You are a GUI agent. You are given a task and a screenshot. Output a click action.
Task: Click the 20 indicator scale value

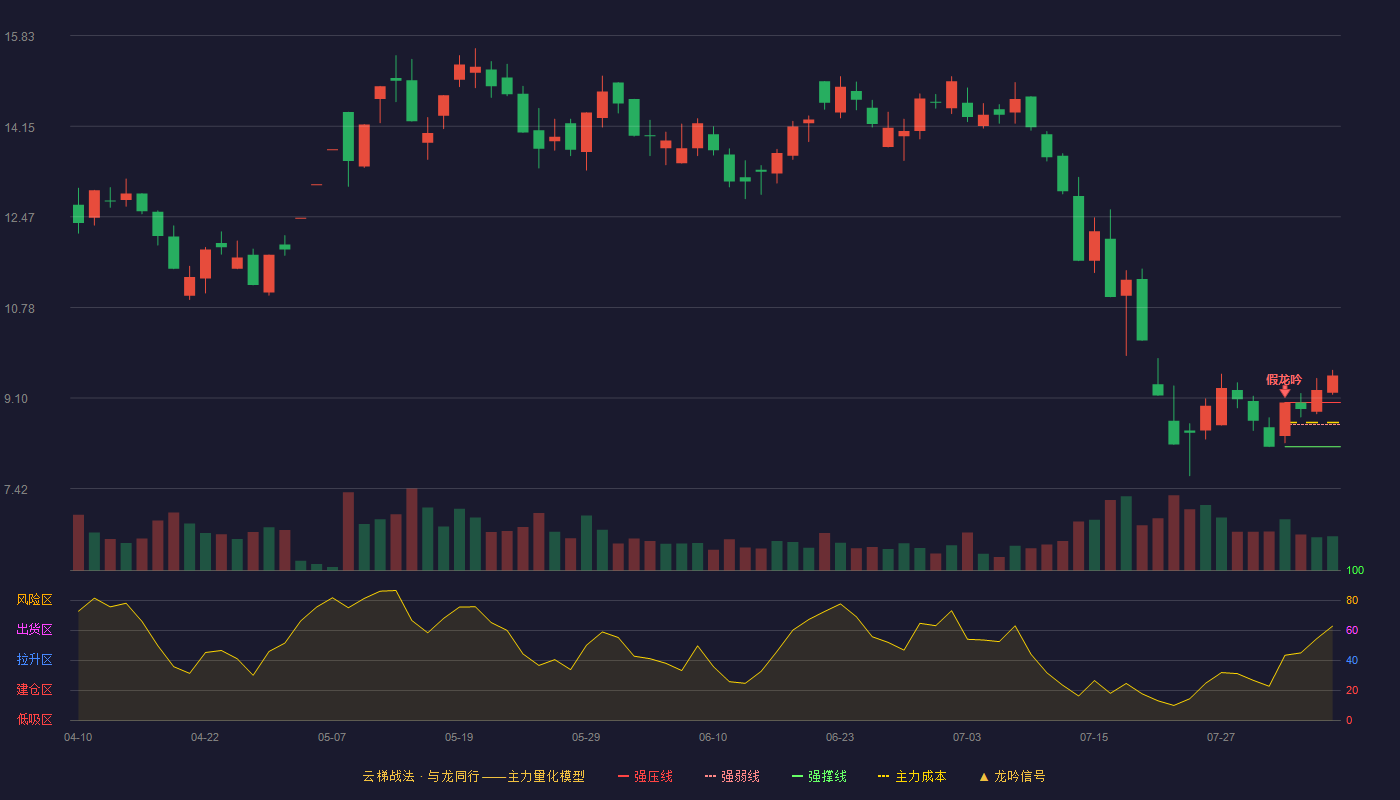pos(1352,690)
